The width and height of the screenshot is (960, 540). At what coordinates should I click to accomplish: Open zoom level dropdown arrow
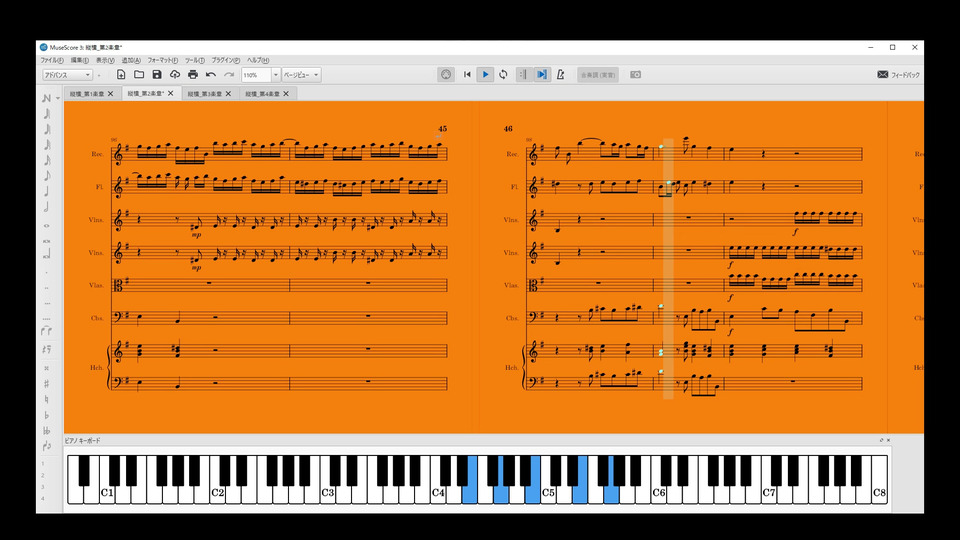pos(276,75)
